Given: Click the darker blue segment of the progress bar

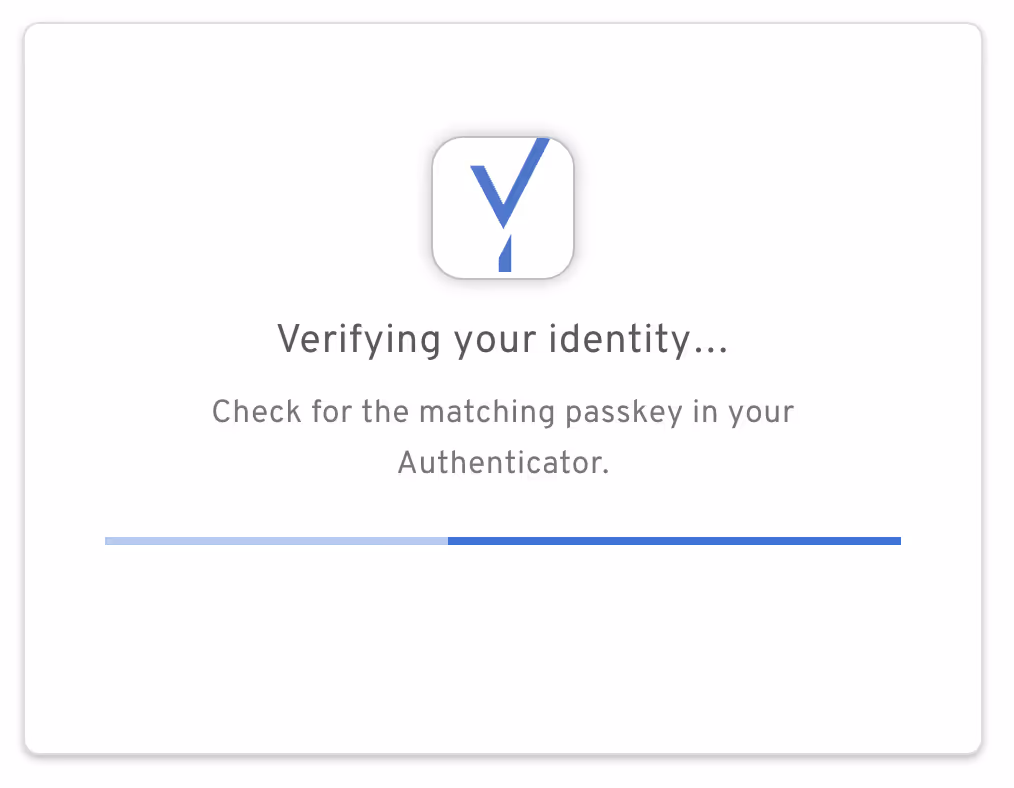Looking at the screenshot, I should (x=675, y=540).
